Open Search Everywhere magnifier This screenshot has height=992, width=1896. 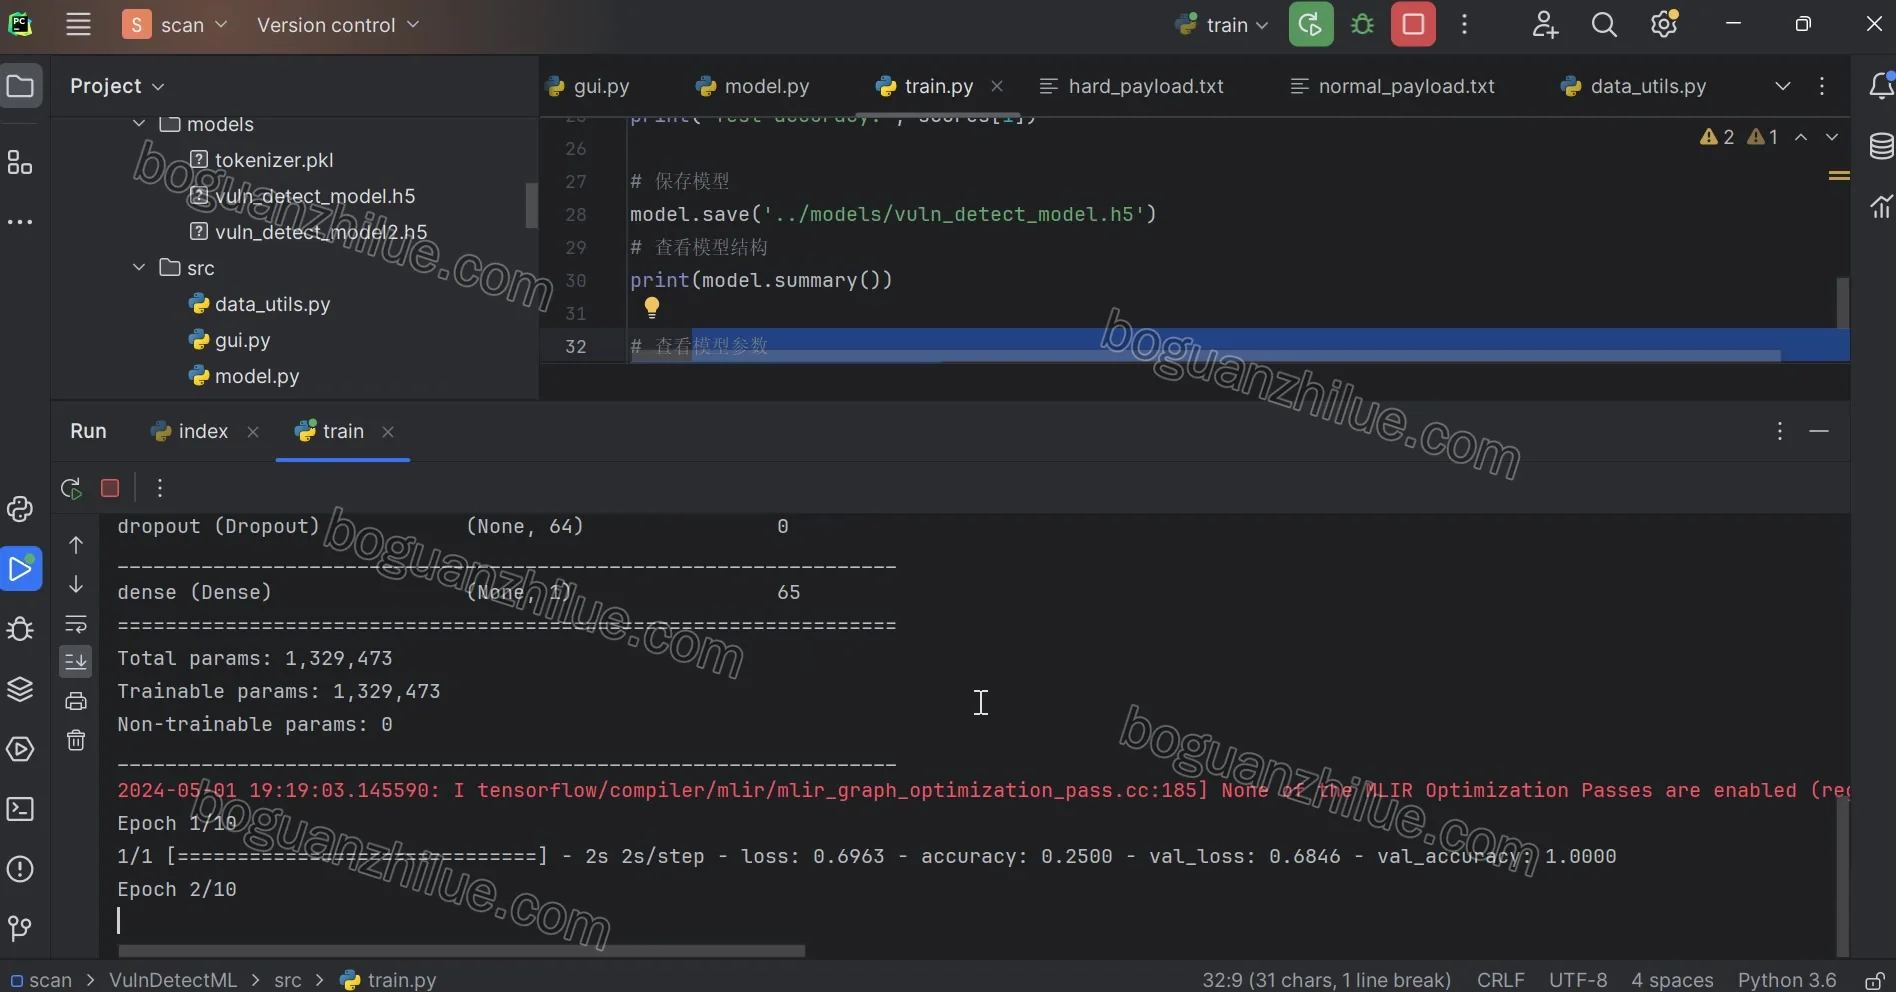pyautogui.click(x=1604, y=25)
